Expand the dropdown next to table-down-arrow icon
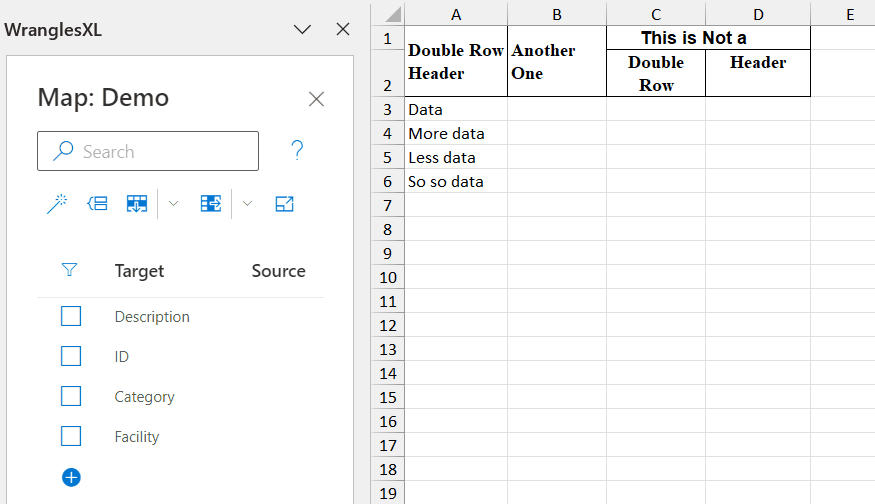The width and height of the screenshot is (875, 504). click(173, 204)
